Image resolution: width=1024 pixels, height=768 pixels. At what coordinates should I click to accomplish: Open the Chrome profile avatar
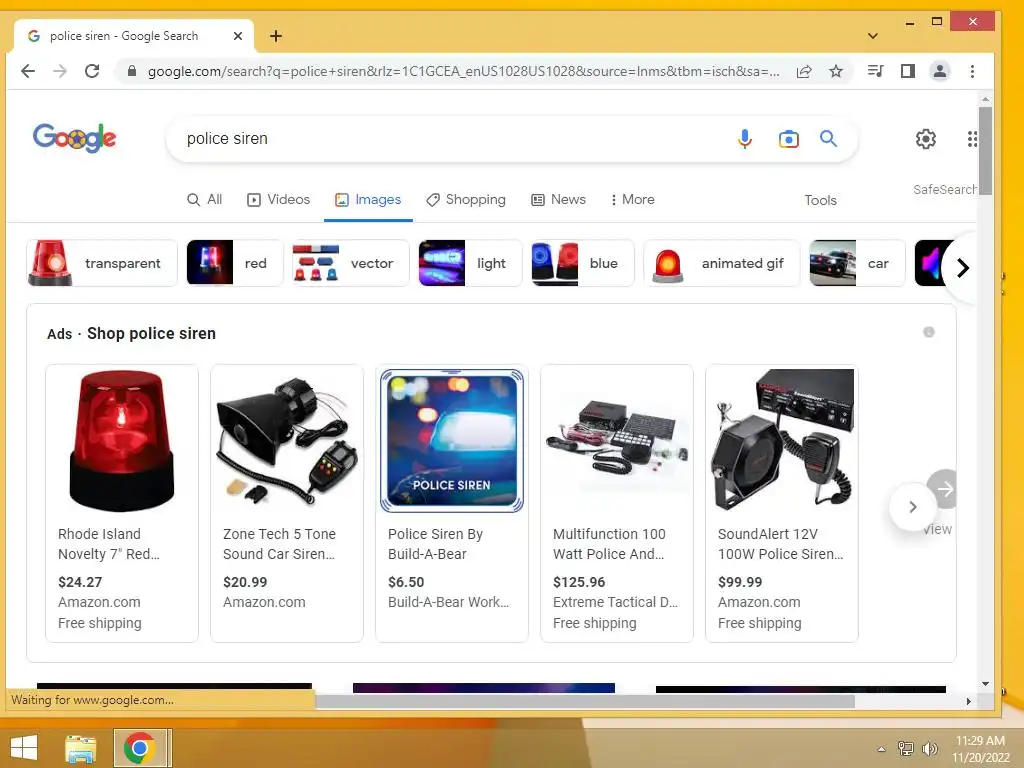[x=940, y=71]
